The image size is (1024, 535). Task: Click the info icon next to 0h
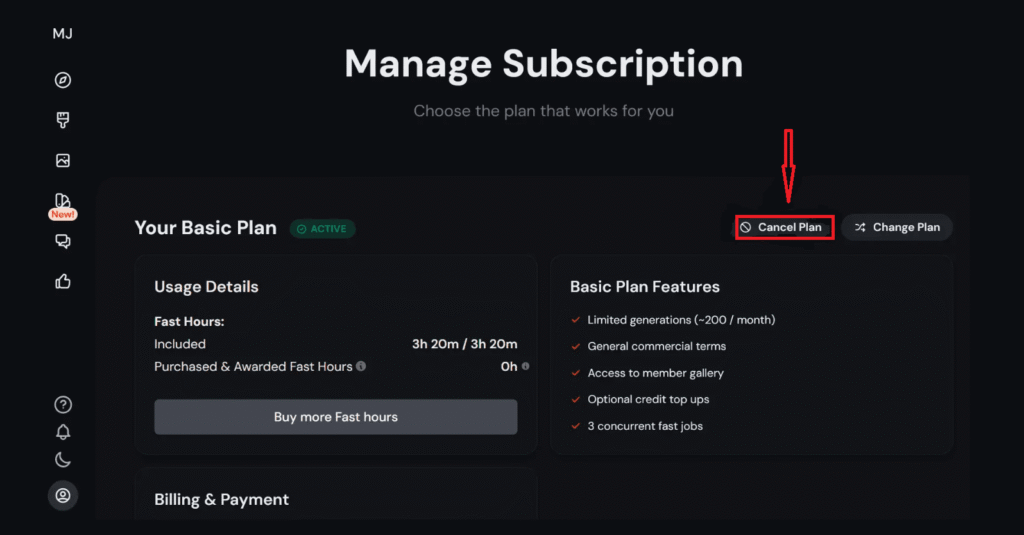tap(526, 366)
